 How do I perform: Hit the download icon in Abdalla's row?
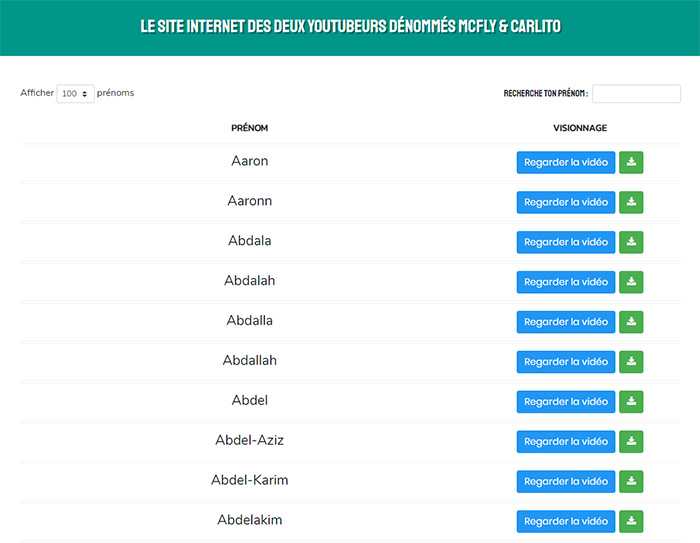[631, 322]
